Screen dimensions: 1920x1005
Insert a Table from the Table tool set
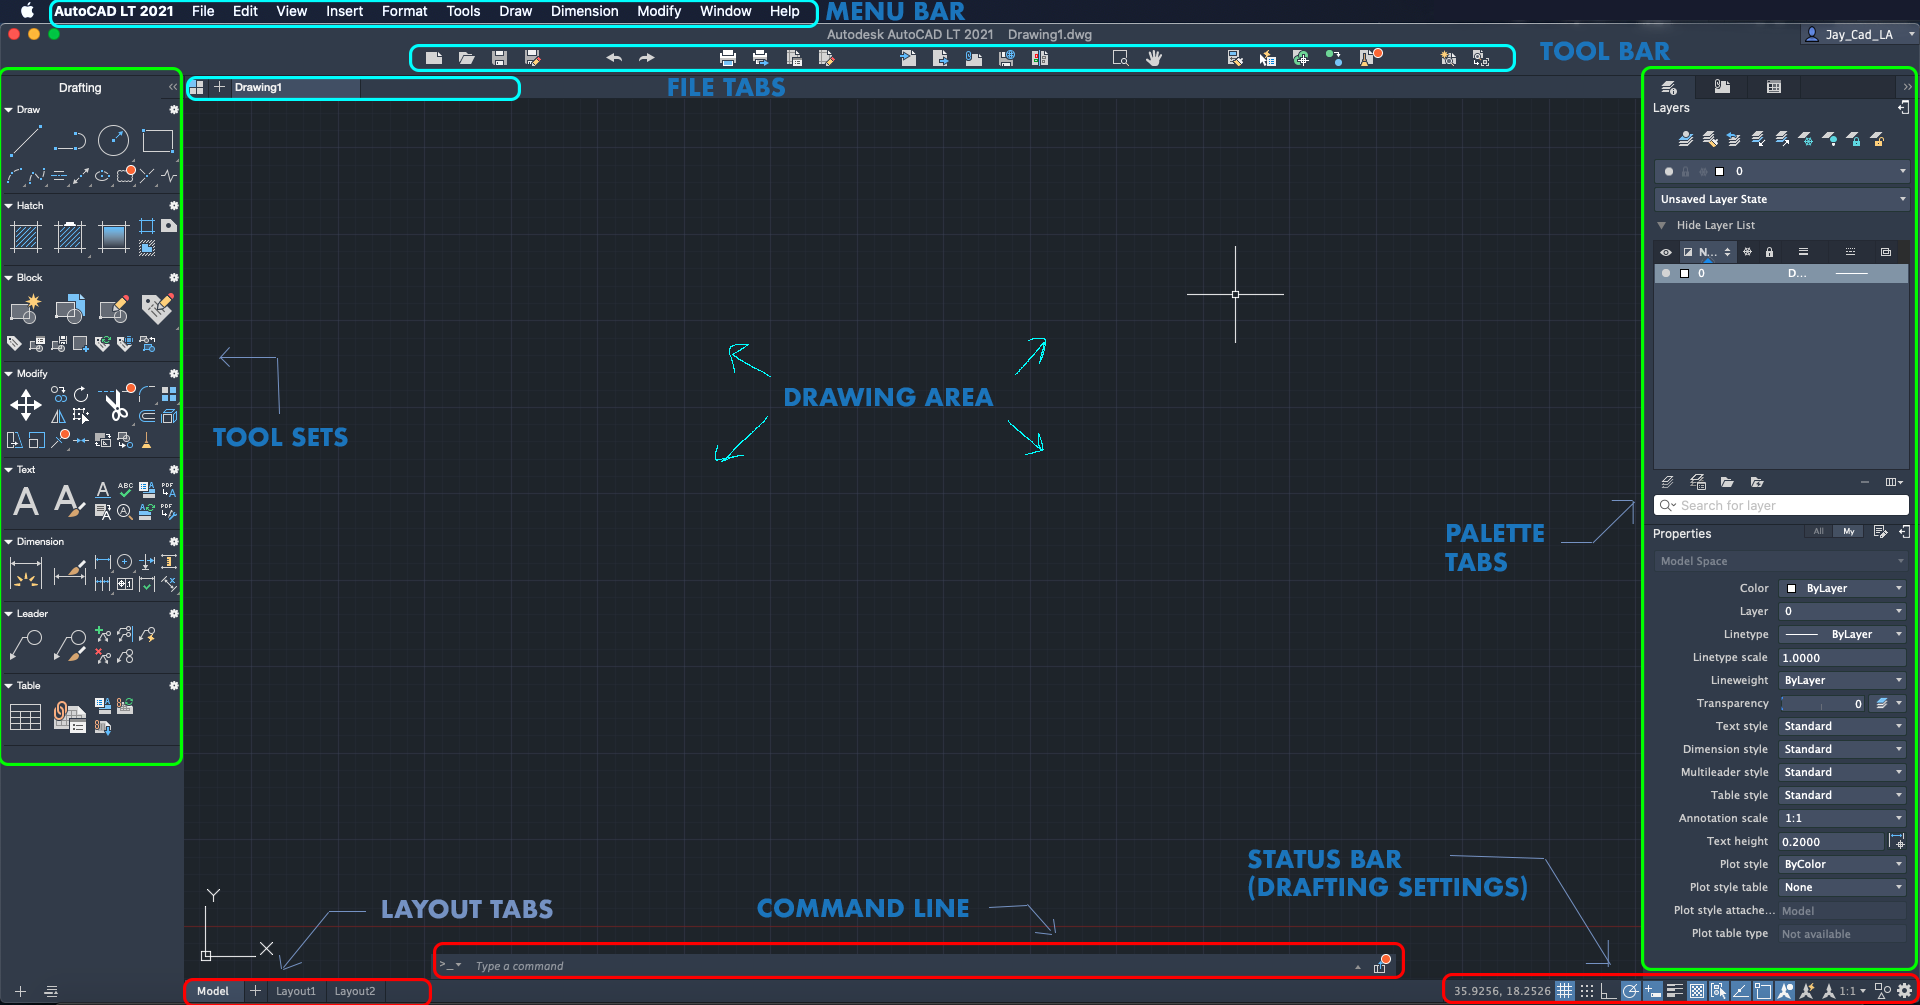pos(26,717)
